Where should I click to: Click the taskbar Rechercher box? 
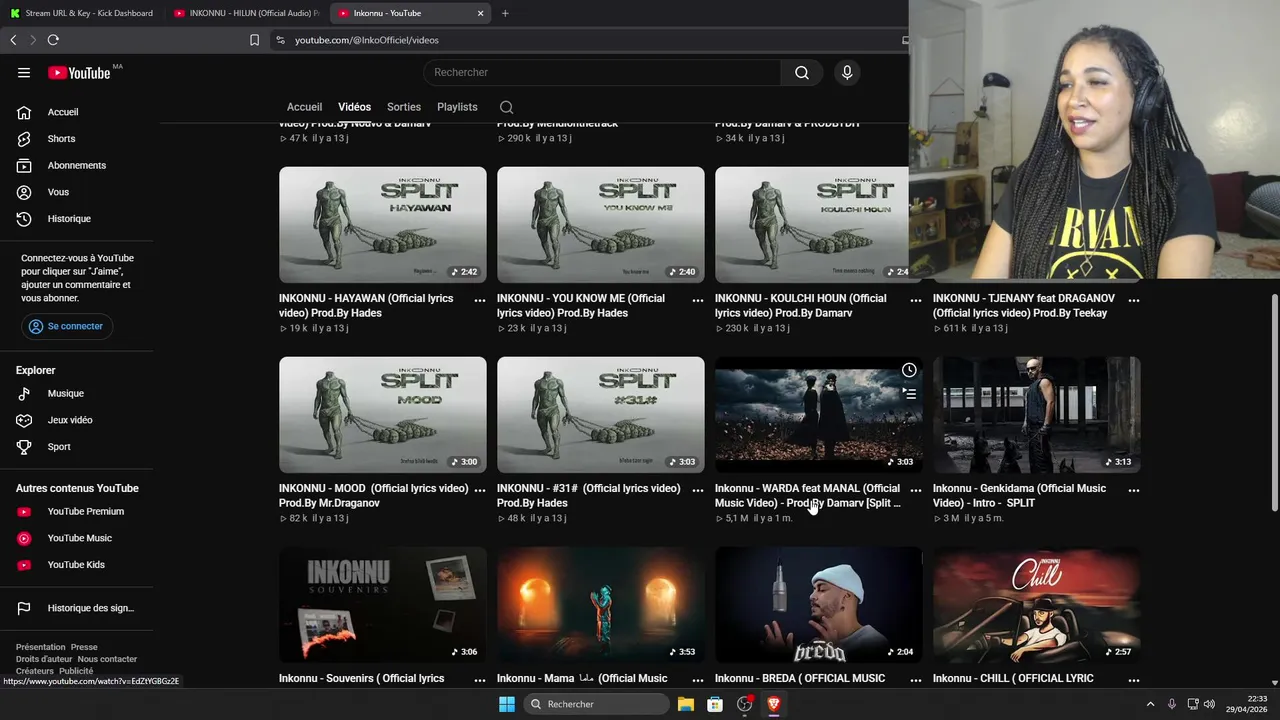597,704
